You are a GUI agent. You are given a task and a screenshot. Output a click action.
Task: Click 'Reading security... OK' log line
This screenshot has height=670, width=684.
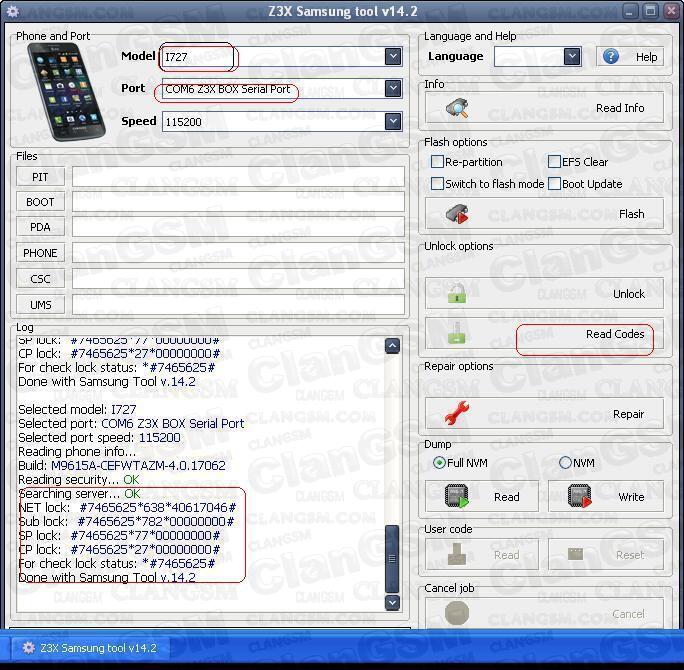[79, 479]
